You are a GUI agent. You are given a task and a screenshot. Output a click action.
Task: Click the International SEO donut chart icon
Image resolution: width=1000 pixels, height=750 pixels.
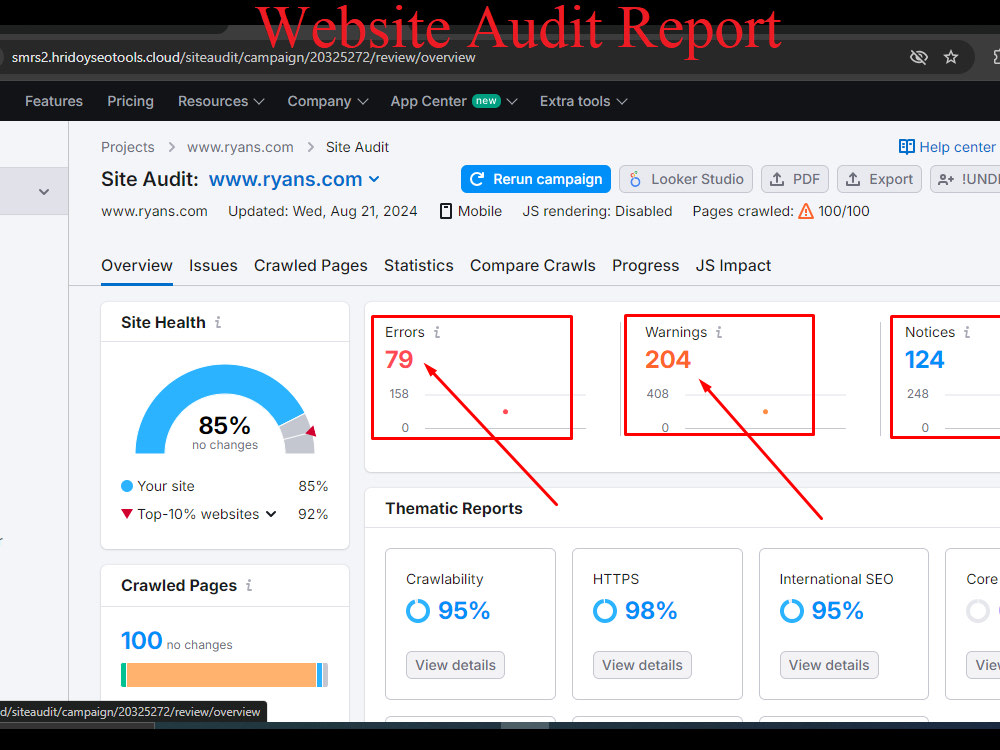coord(791,611)
